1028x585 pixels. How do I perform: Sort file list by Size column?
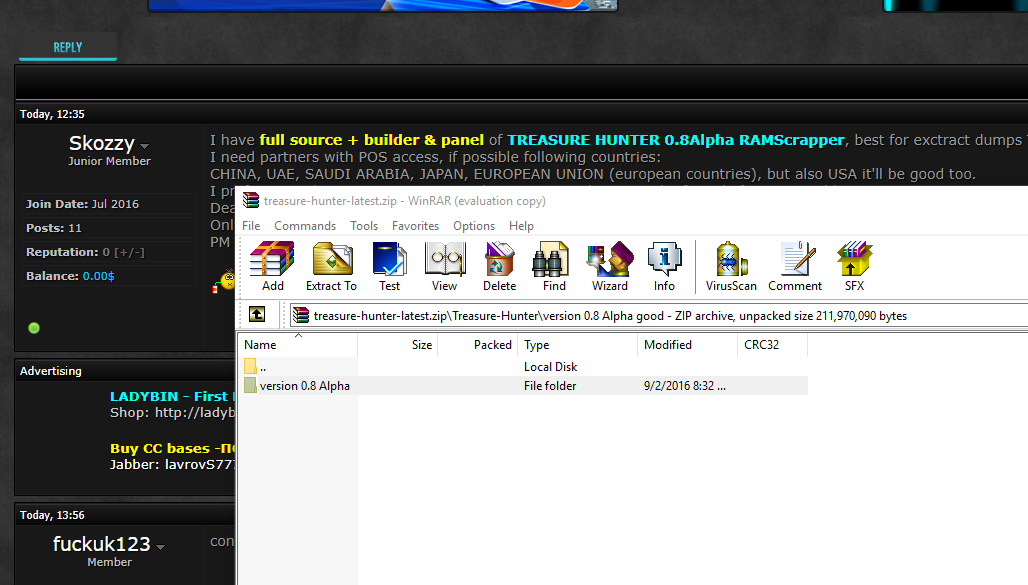(397, 344)
